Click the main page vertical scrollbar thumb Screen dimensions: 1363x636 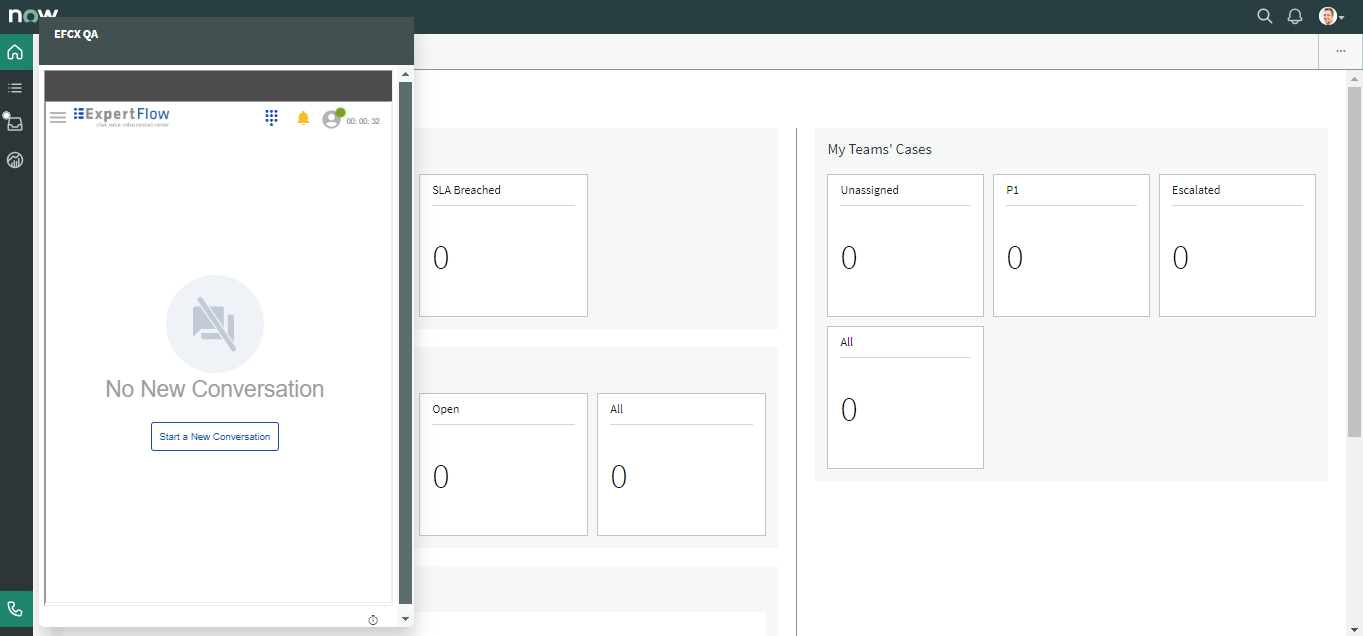point(1355,260)
